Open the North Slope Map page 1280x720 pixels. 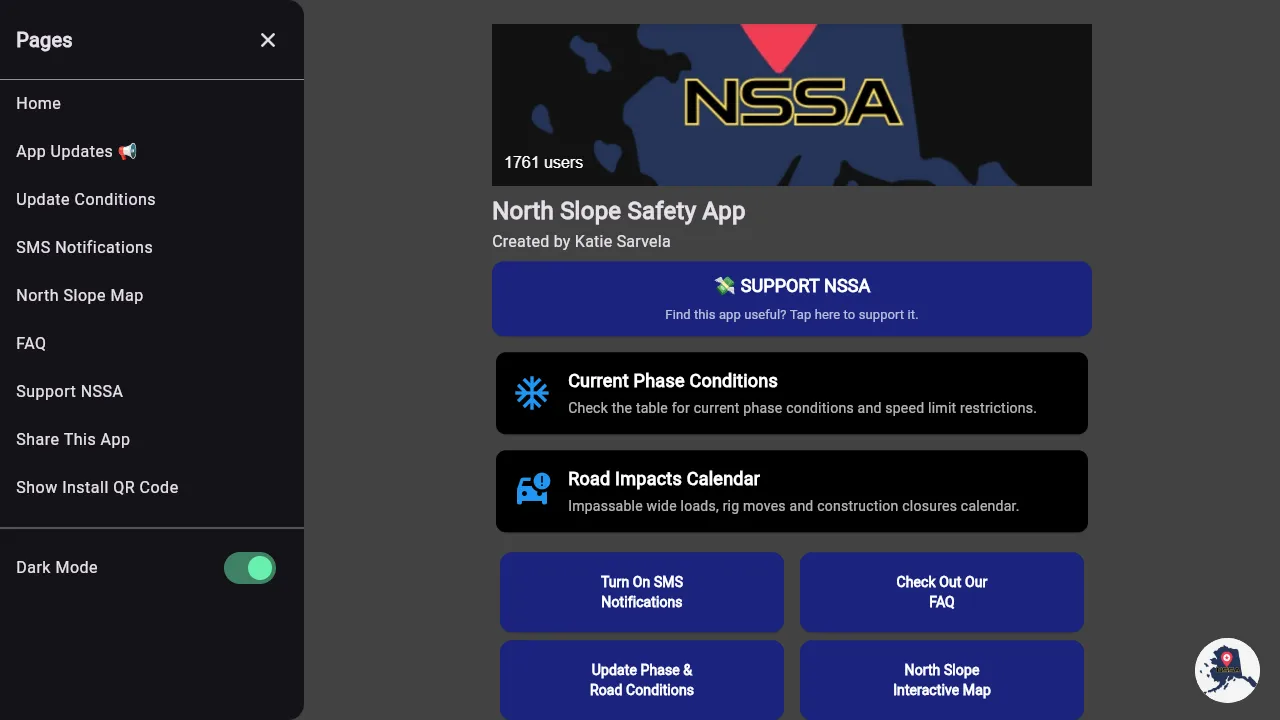(x=79, y=295)
